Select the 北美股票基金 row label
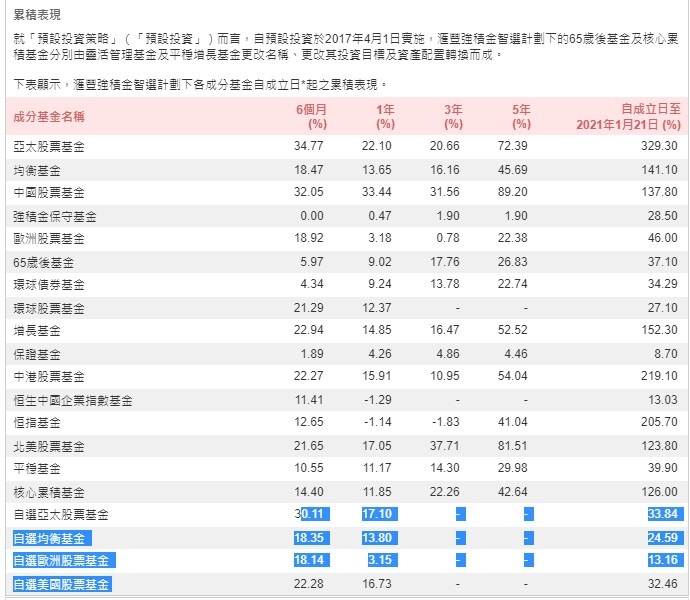 [x=49, y=447]
